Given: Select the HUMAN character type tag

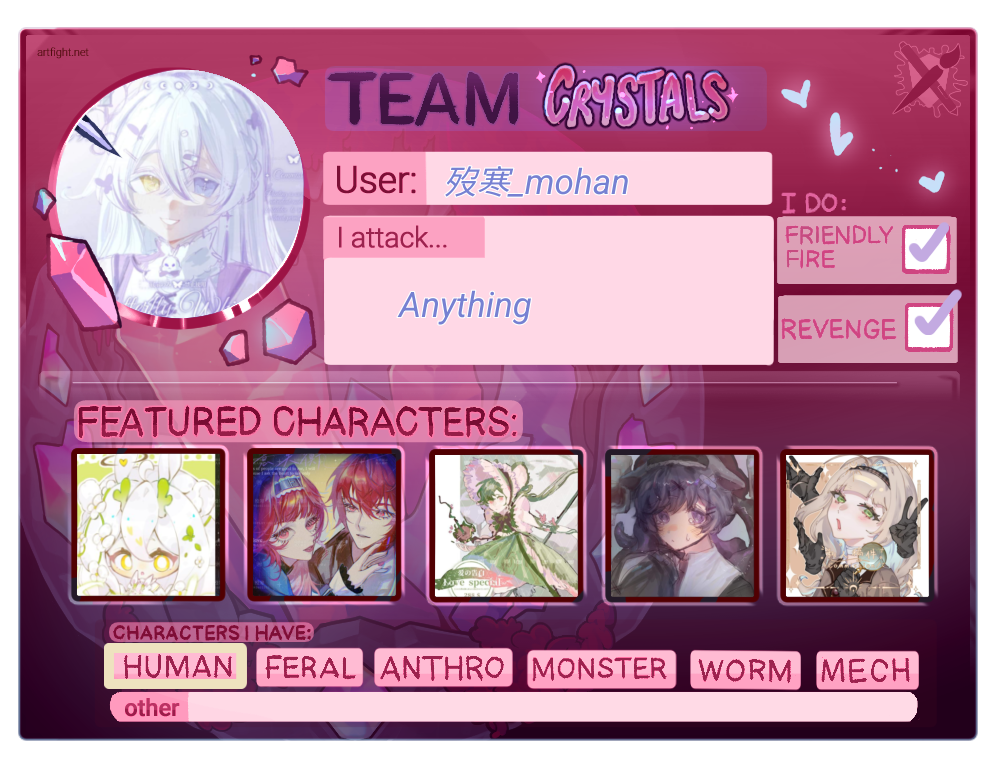Looking at the screenshot, I should [x=175, y=666].
